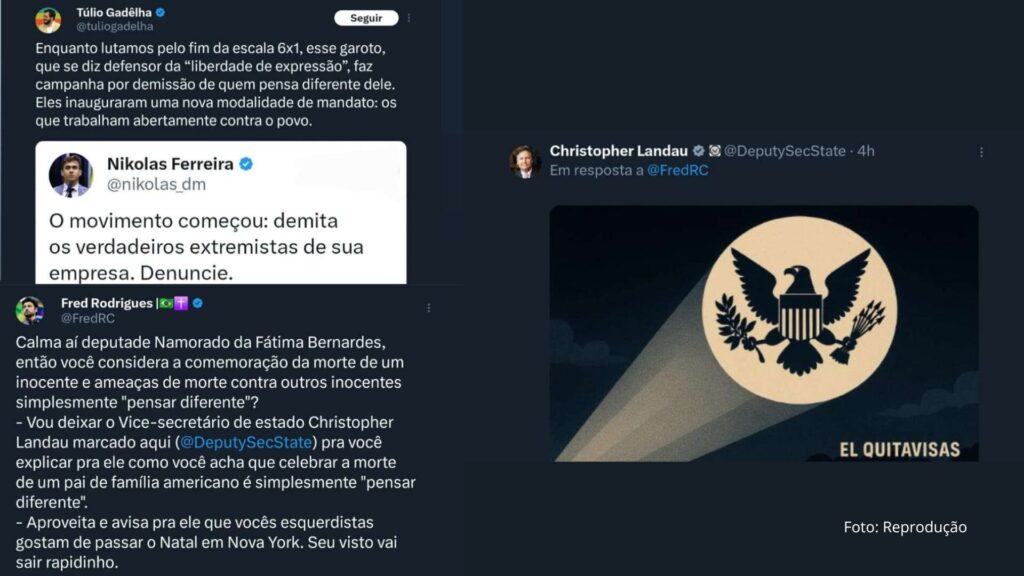The width and height of the screenshot is (1024, 576).
Task: Click the @tuliogadelha handle
Action: 115,27
